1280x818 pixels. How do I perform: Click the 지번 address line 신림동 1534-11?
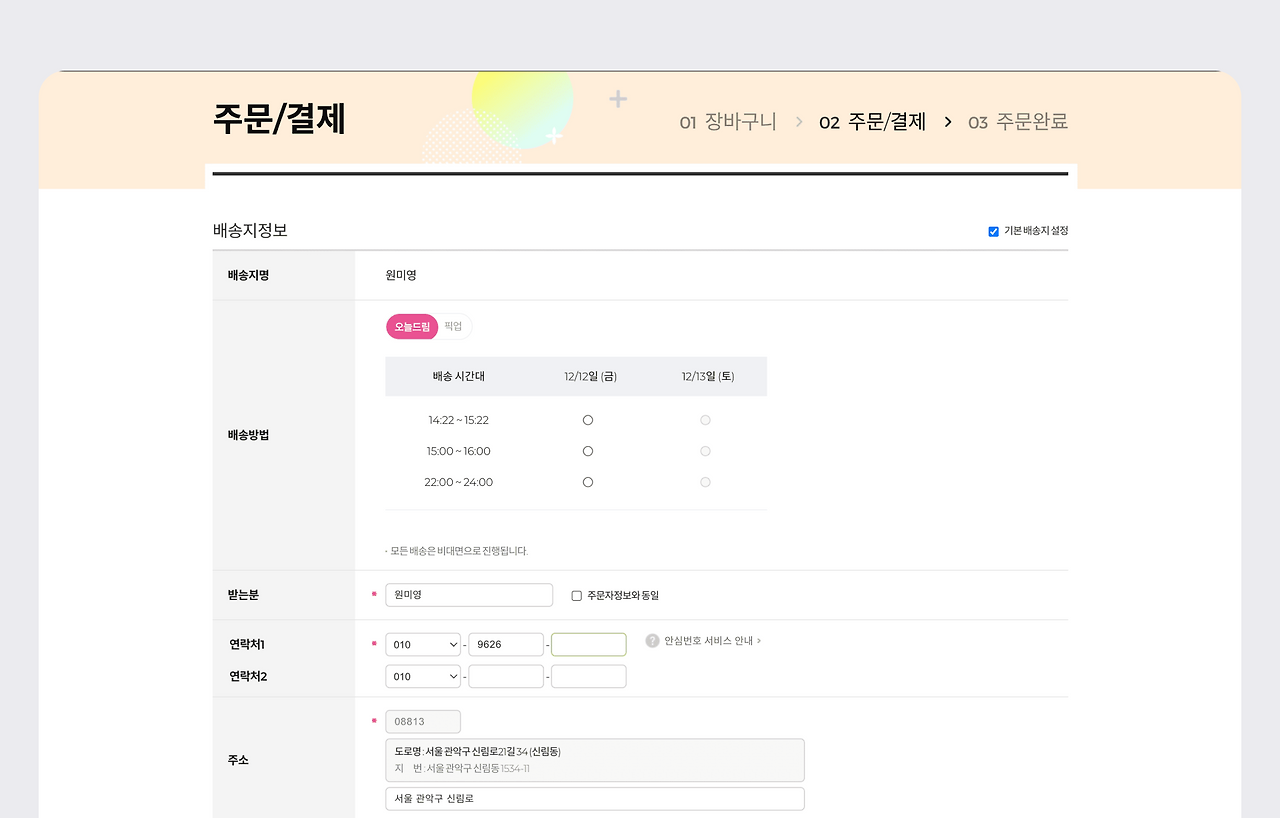click(x=462, y=769)
